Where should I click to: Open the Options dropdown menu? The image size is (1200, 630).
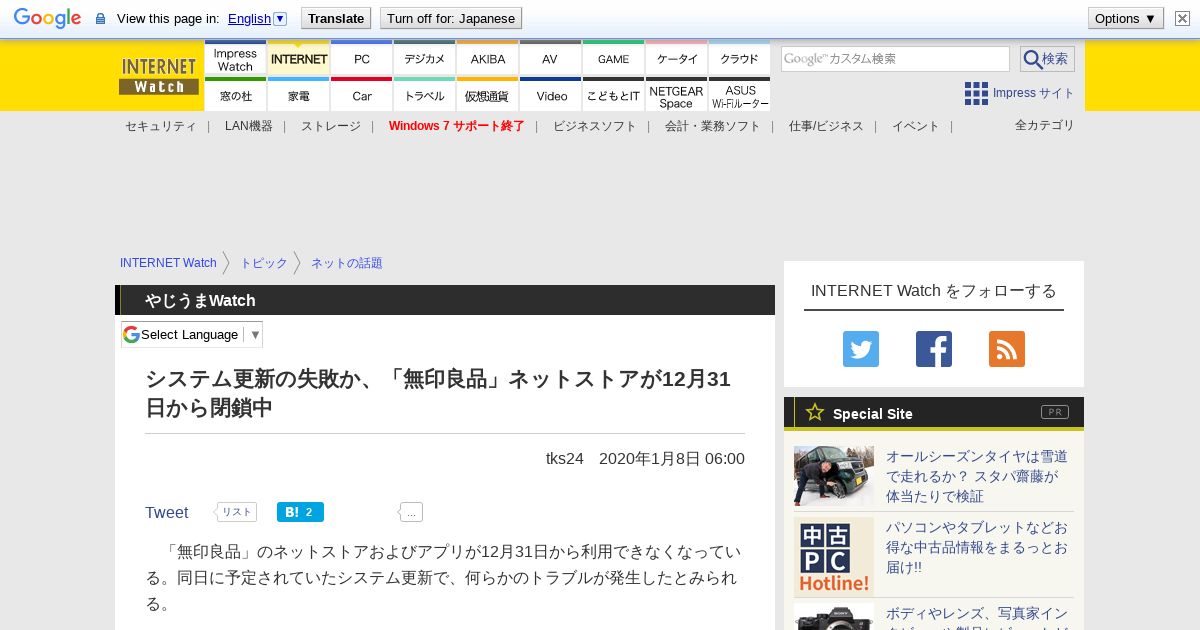pyautogui.click(x=1126, y=18)
